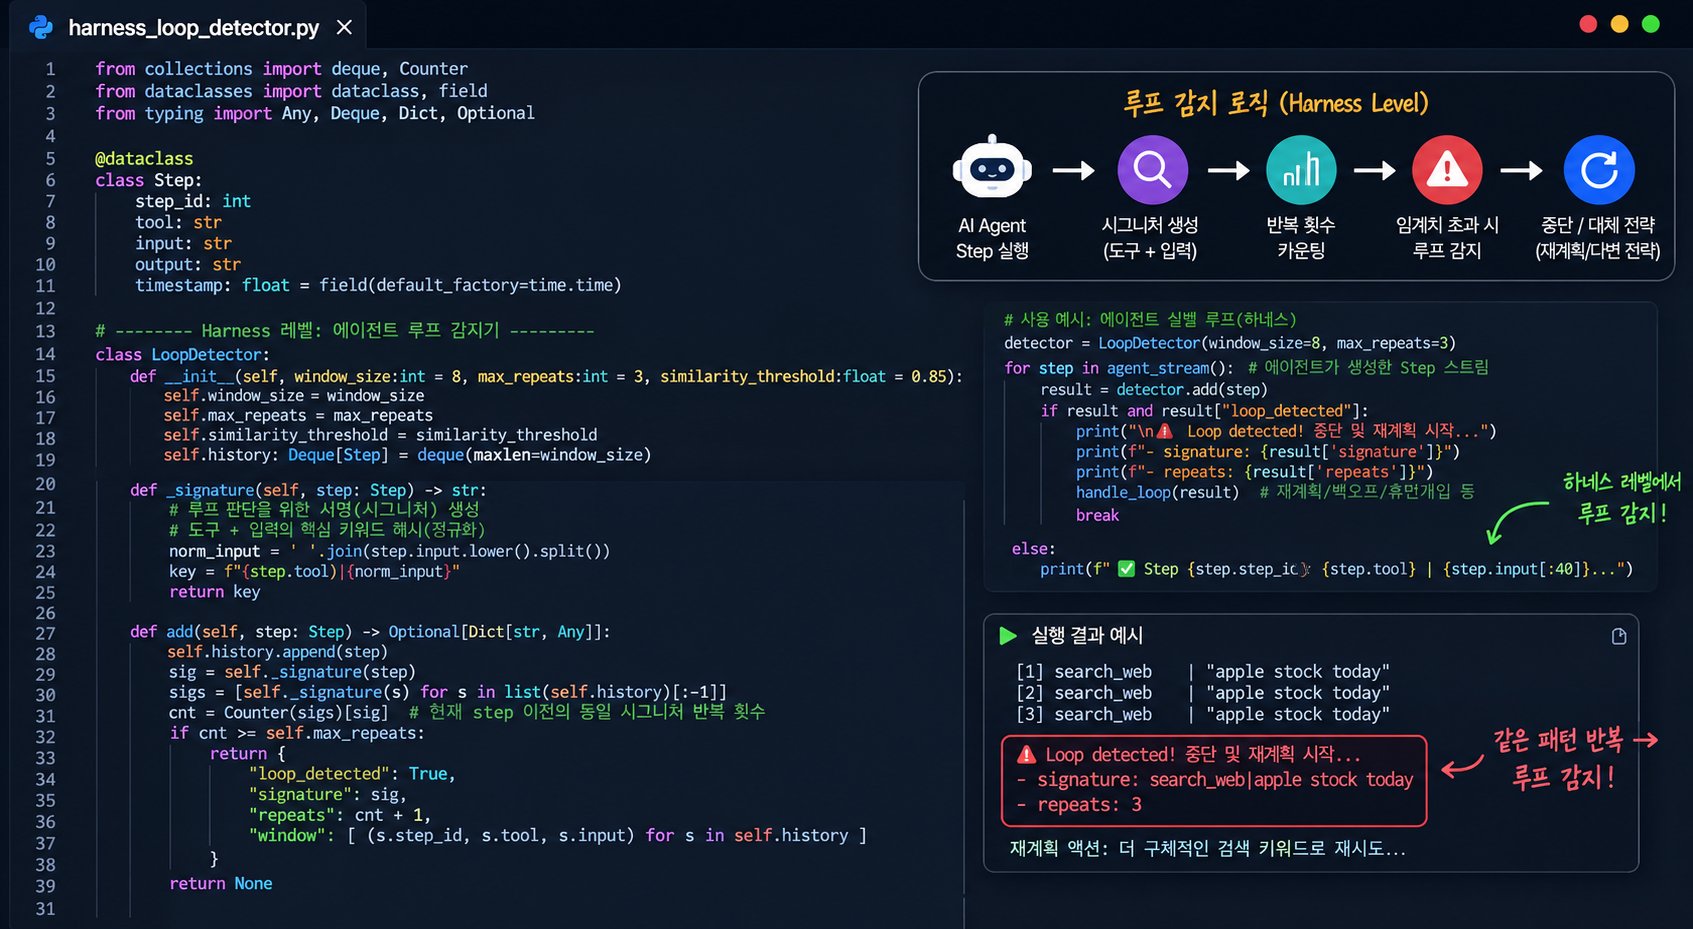The image size is (1693, 929).
Task: Click the 'AI Agent Step 실행' label
Action: coord(992,238)
